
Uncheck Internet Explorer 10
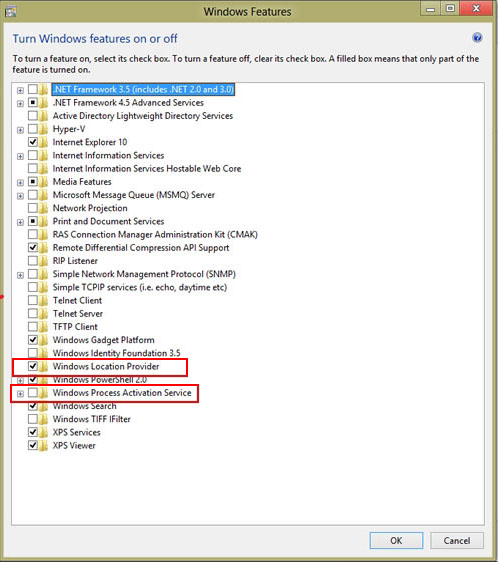[33, 142]
